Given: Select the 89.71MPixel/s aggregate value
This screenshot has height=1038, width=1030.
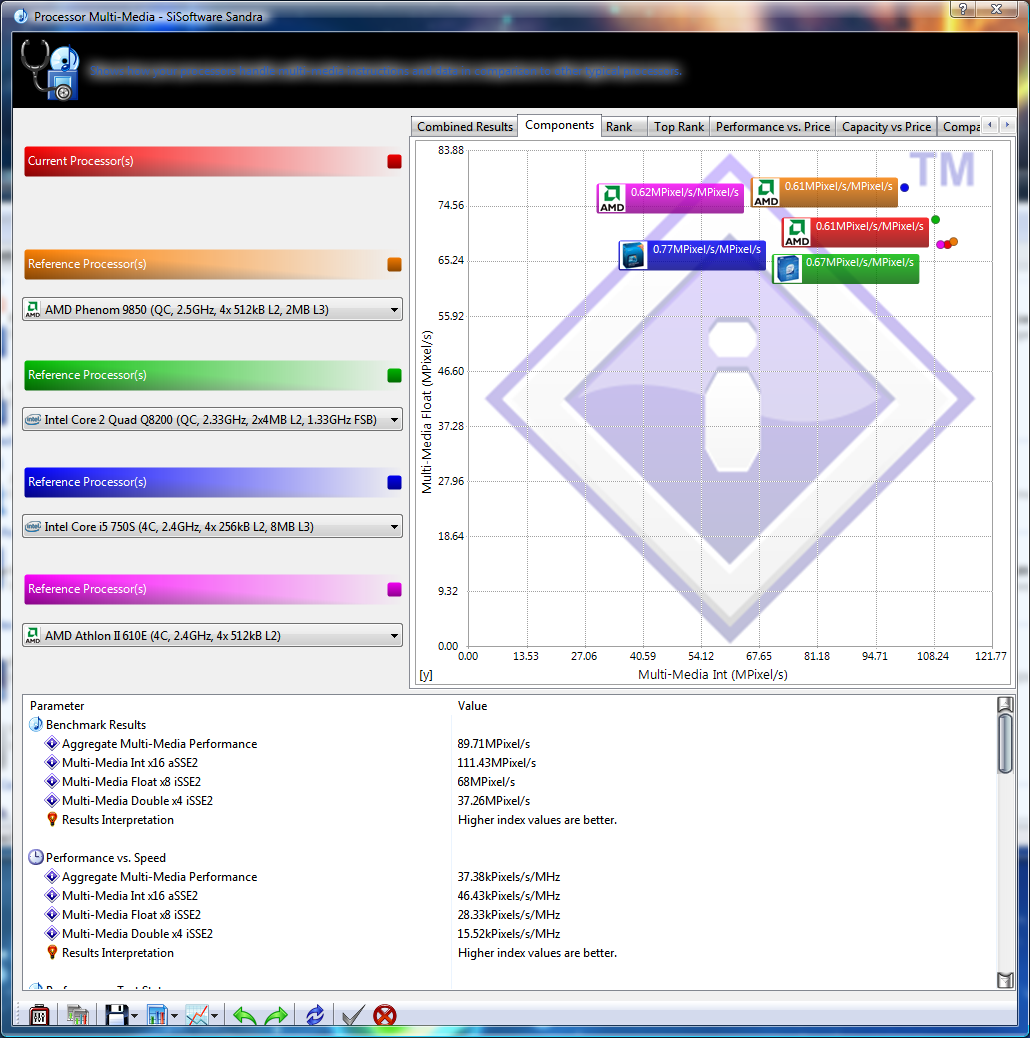Looking at the screenshot, I should click(494, 744).
